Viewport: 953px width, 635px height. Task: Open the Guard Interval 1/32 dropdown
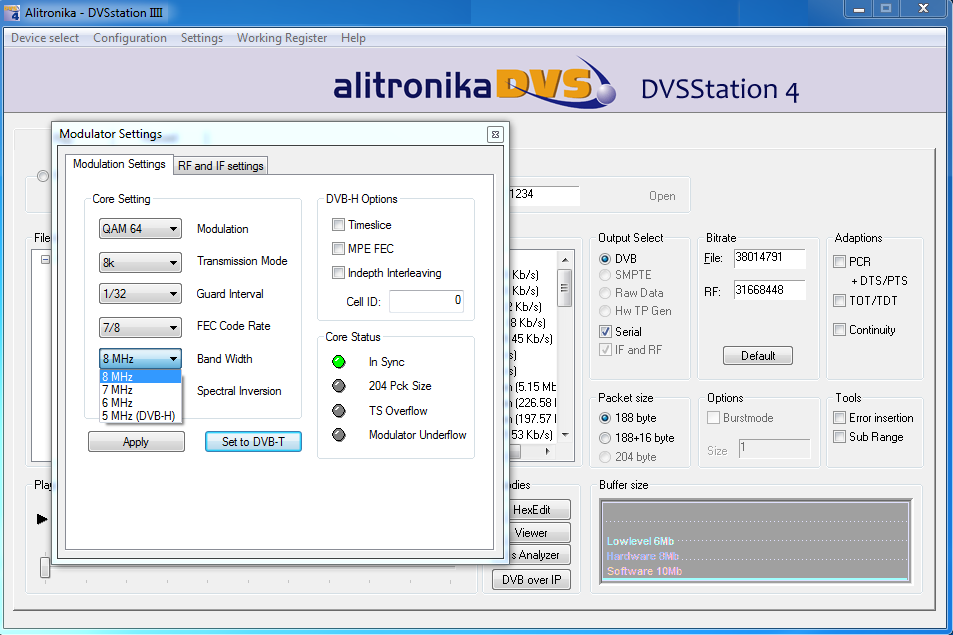point(141,294)
